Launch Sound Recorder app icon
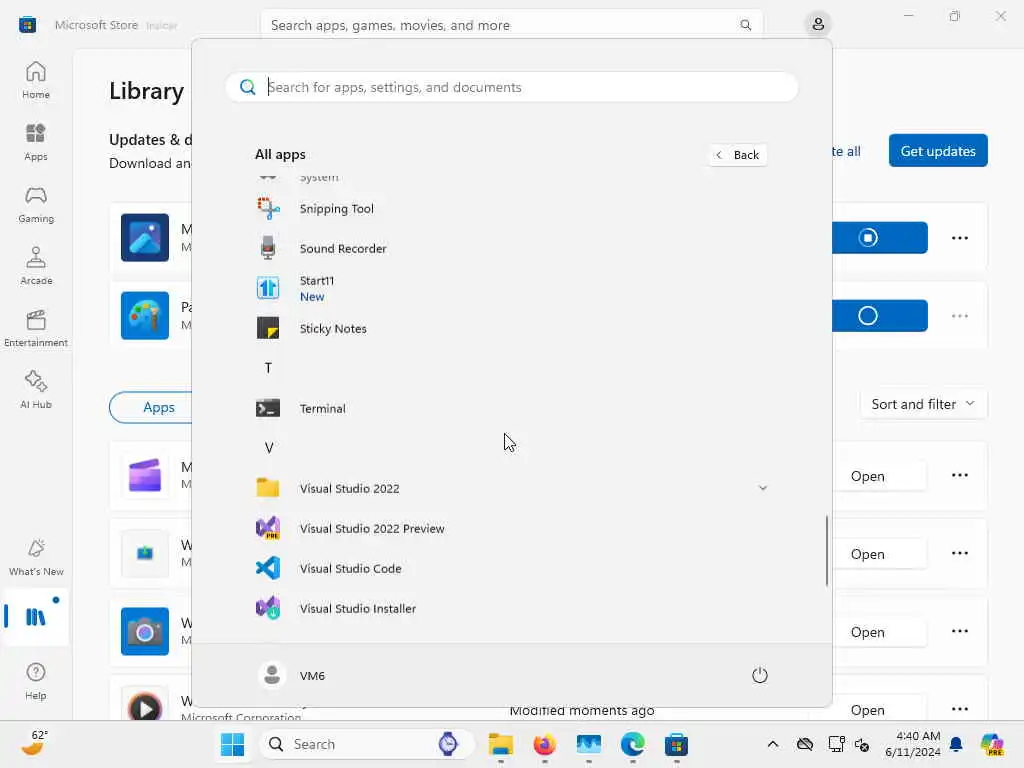Screen dimensions: 1024x768 pos(268,248)
